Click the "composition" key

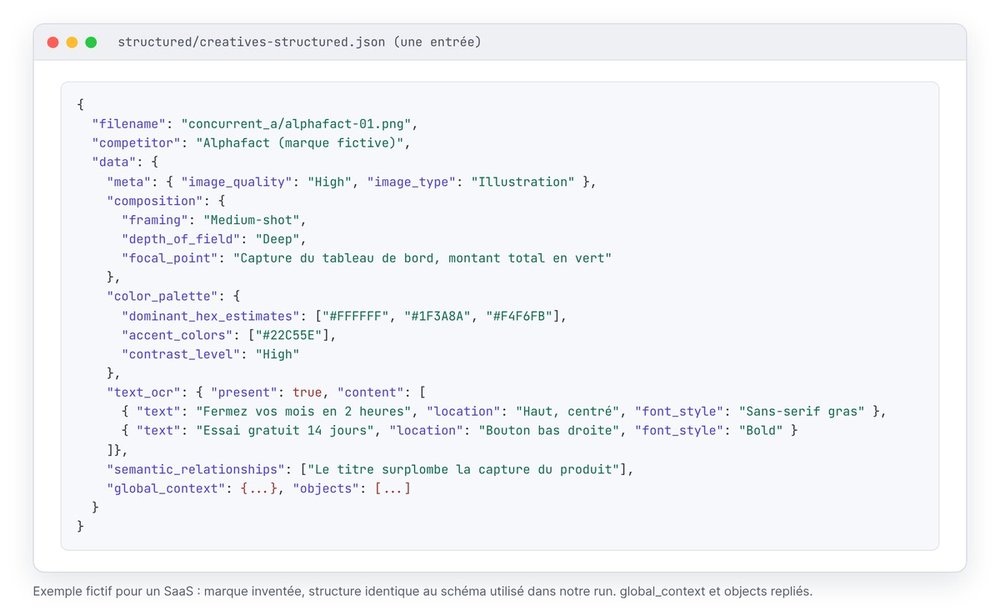click(155, 201)
